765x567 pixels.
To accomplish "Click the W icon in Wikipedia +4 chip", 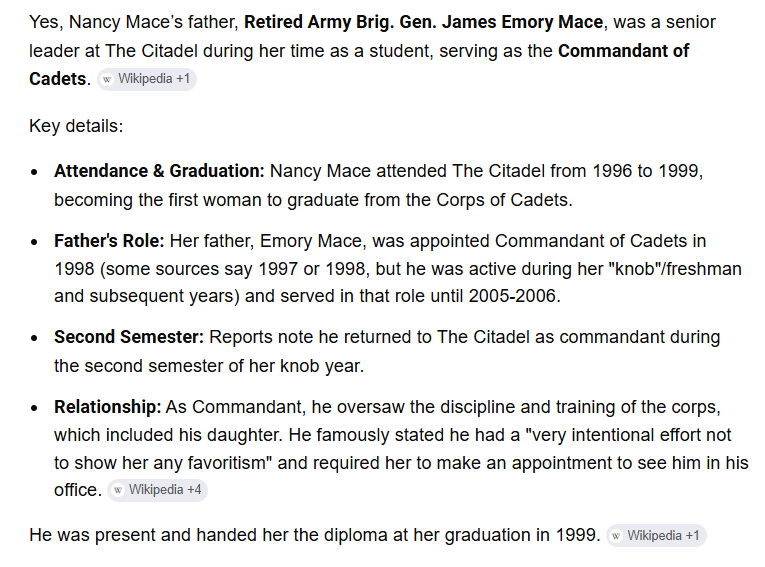I will 118,490.
